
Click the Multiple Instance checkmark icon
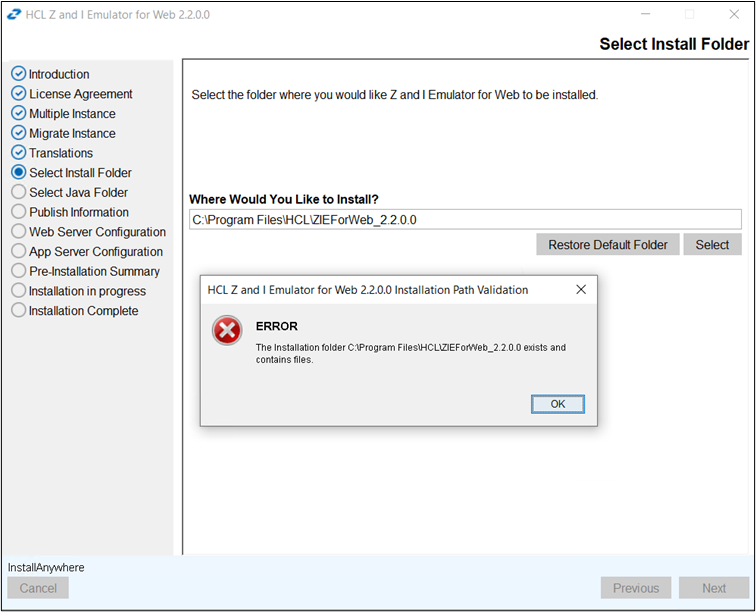click(18, 114)
